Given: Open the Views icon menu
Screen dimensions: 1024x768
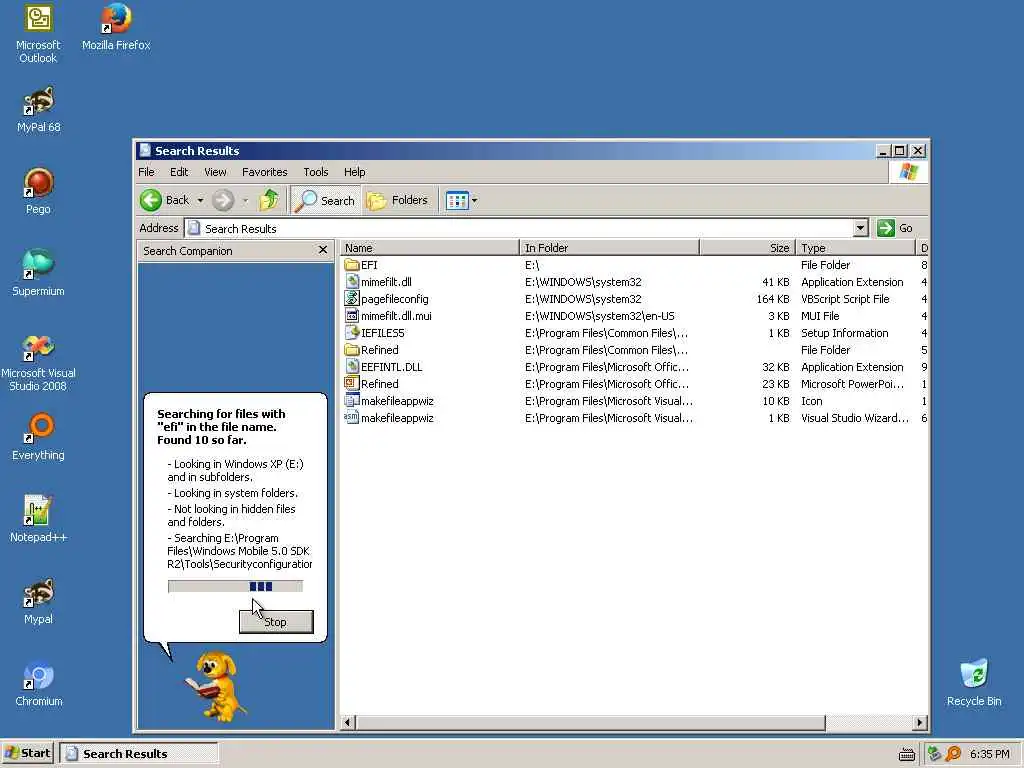Looking at the screenshot, I should (x=457, y=200).
